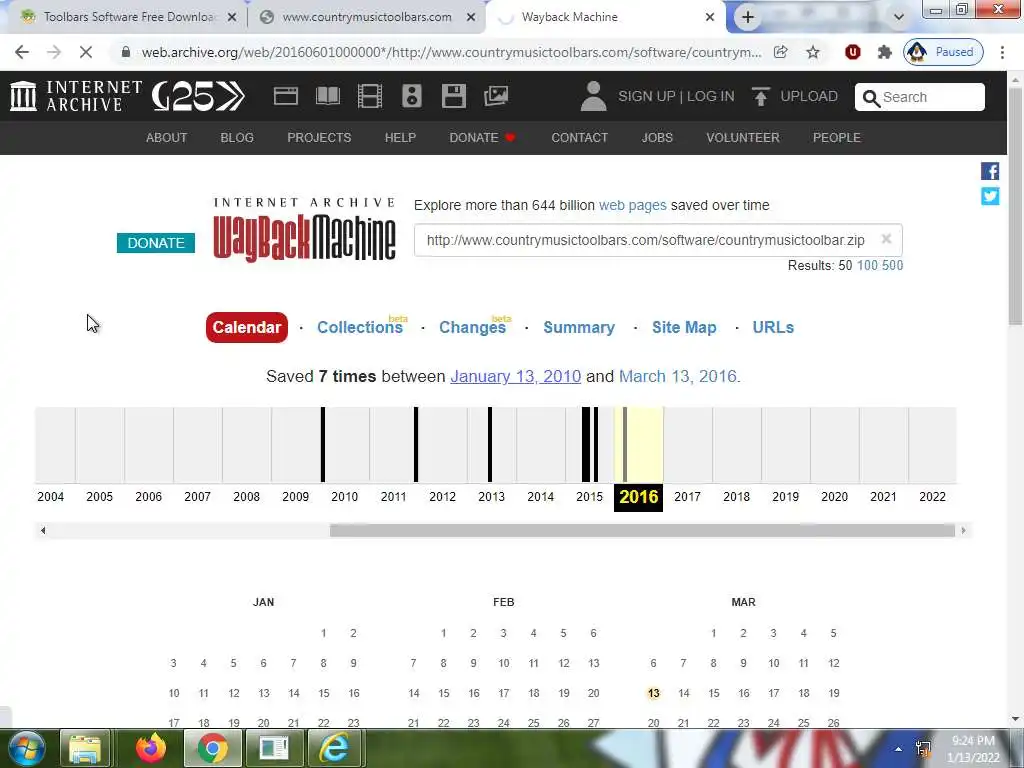Show 100 results link
Image resolution: width=1024 pixels, height=768 pixels.
pyautogui.click(x=867, y=265)
